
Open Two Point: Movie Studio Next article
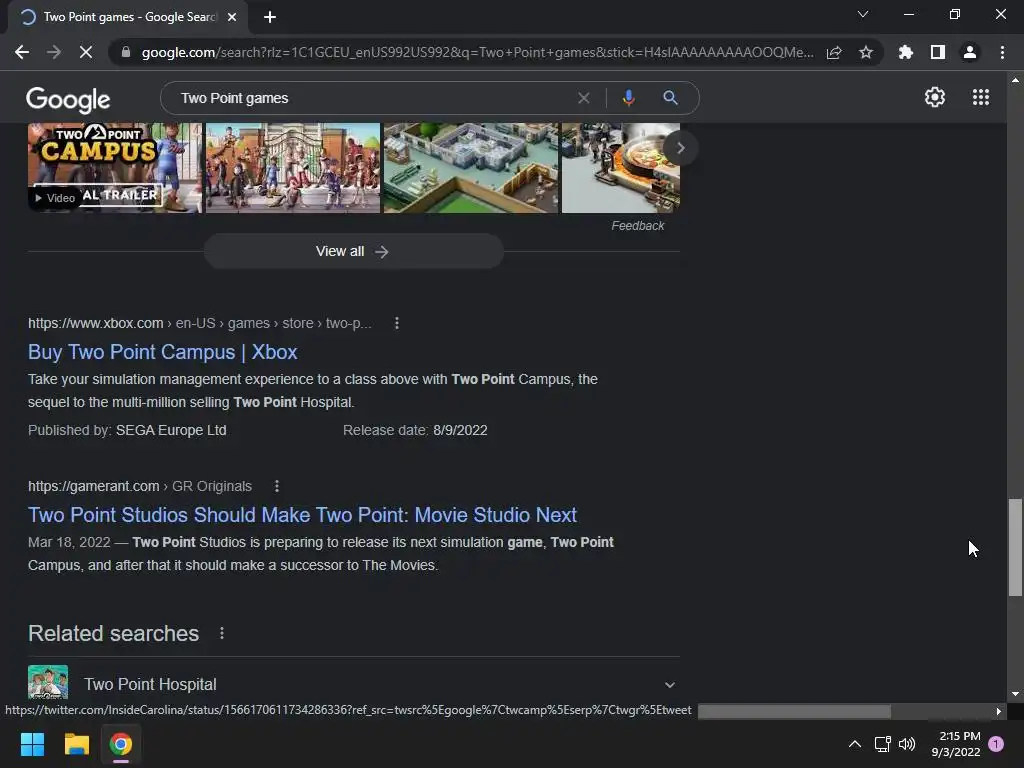click(x=302, y=515)
